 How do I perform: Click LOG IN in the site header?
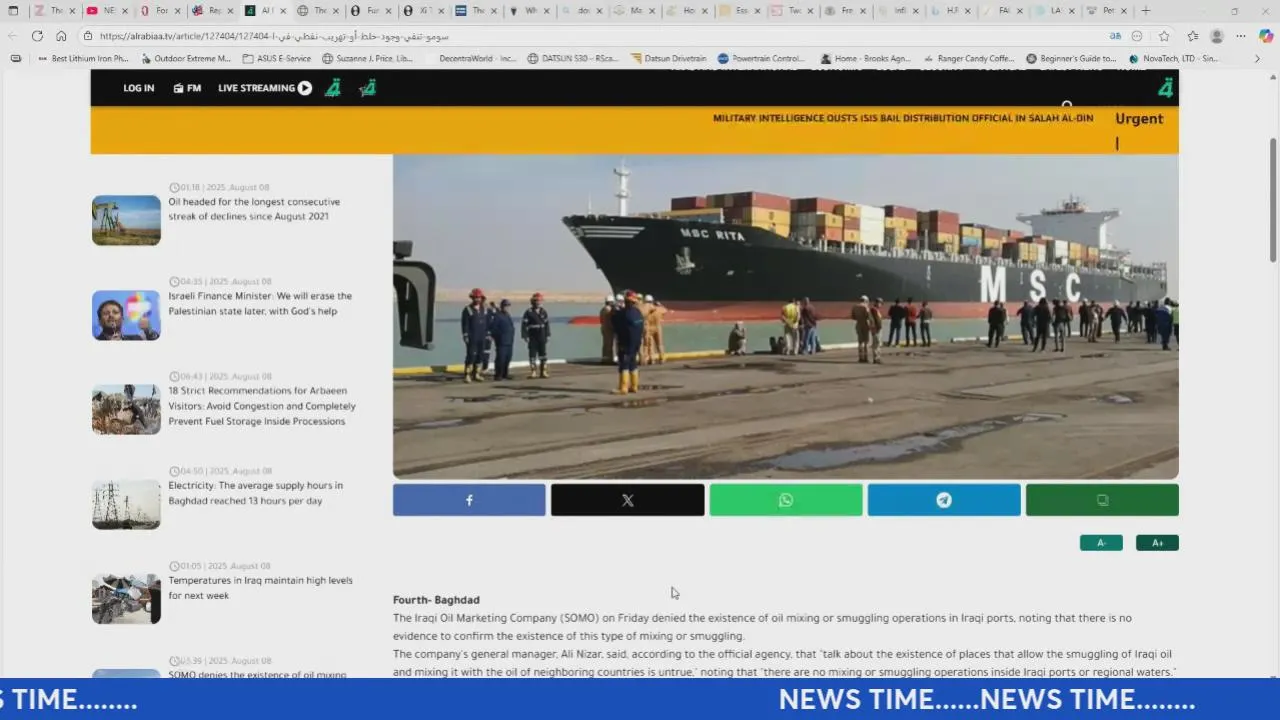click(138, 88)
